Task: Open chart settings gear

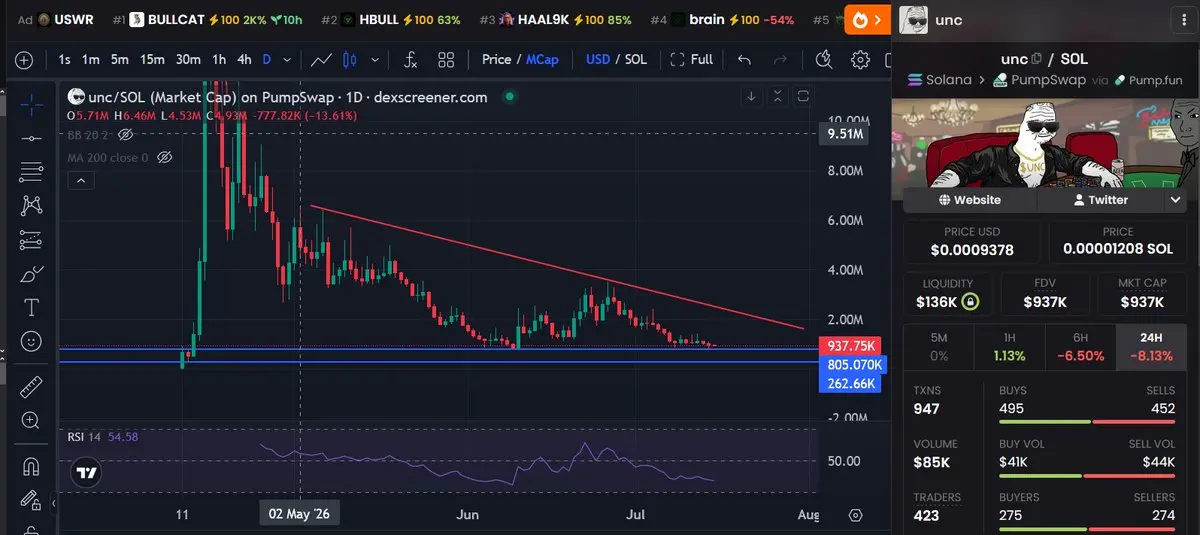Action: pos(860,60)
